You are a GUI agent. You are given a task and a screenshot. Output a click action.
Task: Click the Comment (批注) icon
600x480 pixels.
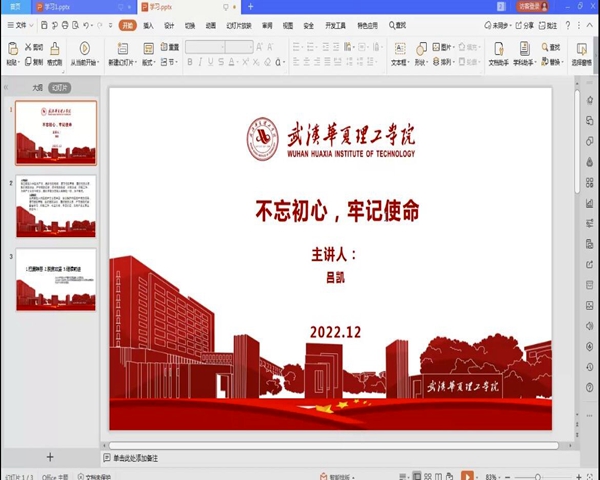[x=548, y=26]
